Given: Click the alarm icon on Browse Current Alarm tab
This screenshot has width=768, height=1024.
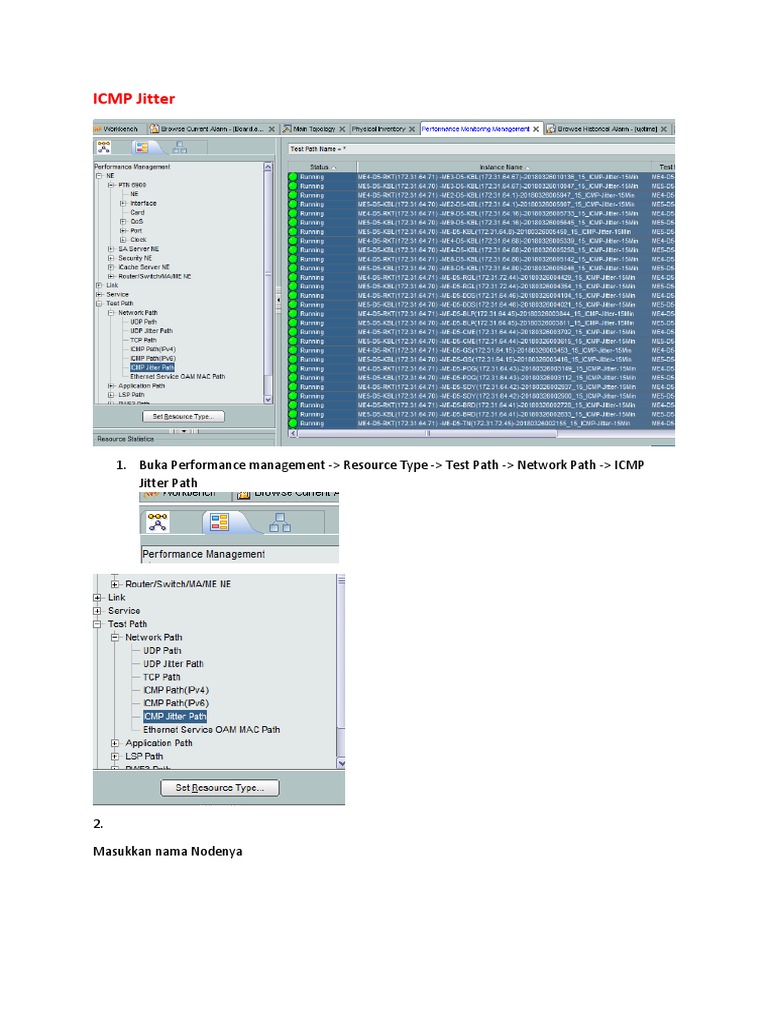Looking at the screenshot, I should point(155,129).
